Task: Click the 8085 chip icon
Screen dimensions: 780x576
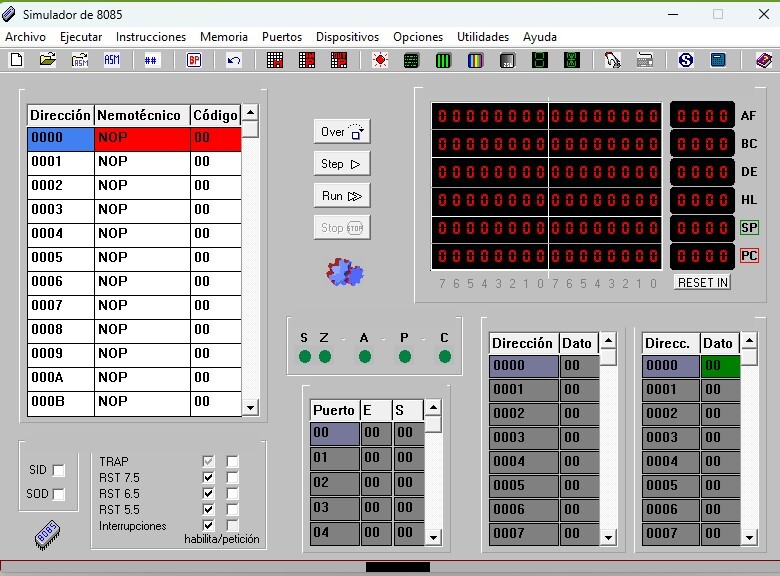Action: click(x=47, y=535)
